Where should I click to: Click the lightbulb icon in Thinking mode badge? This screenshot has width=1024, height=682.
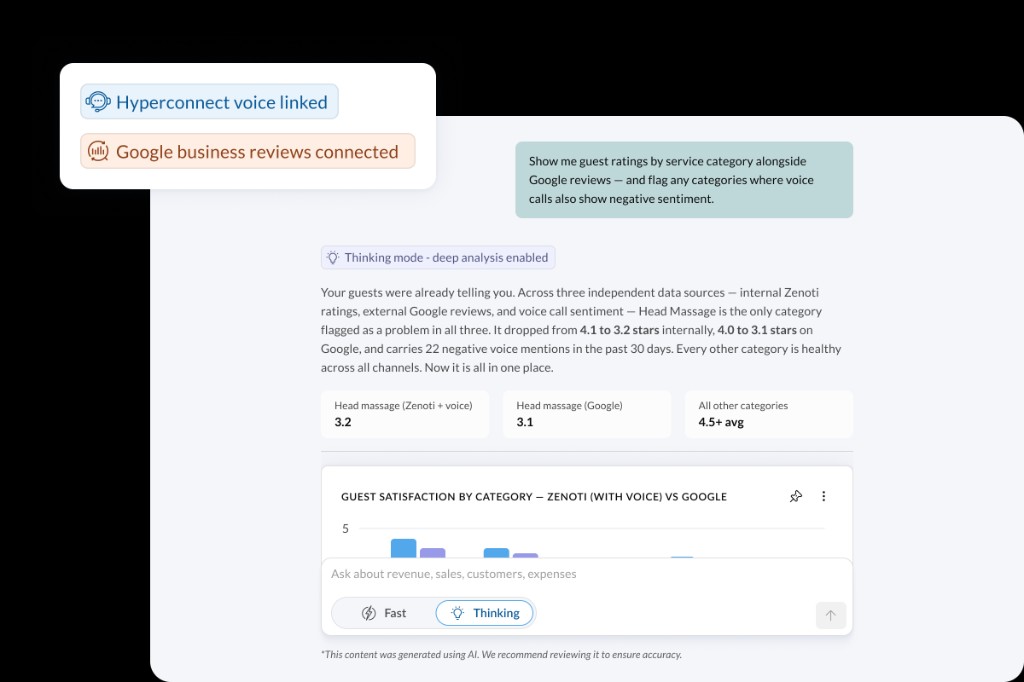click(x=332, y=257)
